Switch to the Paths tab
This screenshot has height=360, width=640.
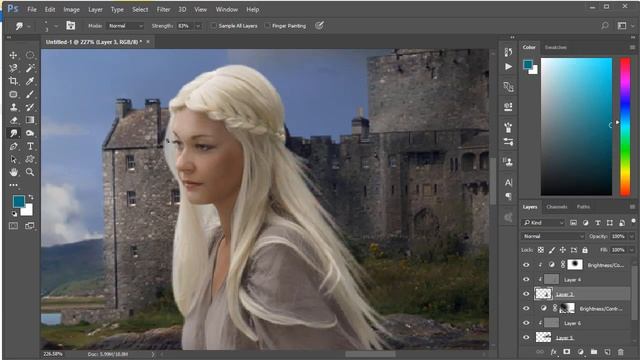[583, 207]
